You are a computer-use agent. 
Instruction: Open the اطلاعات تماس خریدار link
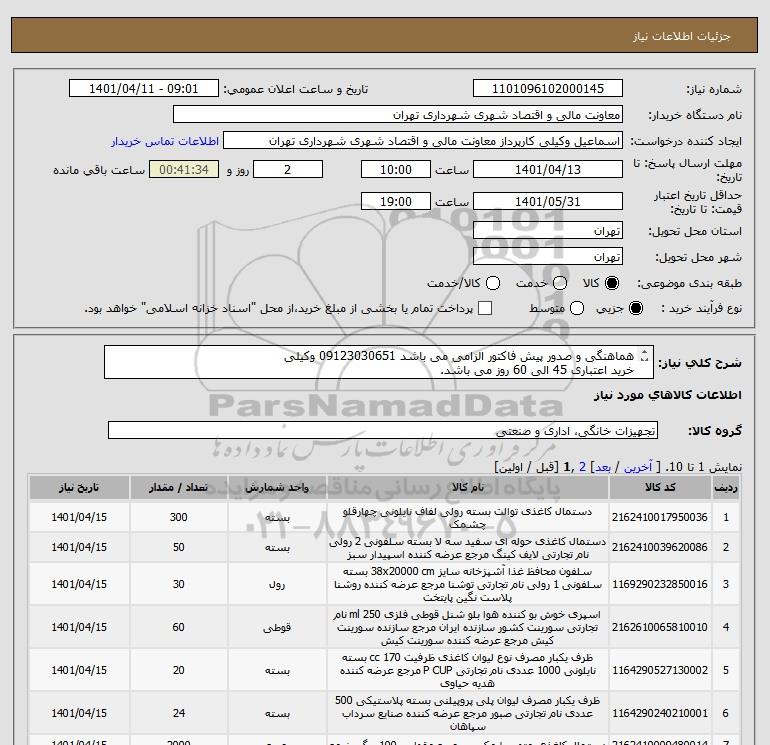point(165,141)
